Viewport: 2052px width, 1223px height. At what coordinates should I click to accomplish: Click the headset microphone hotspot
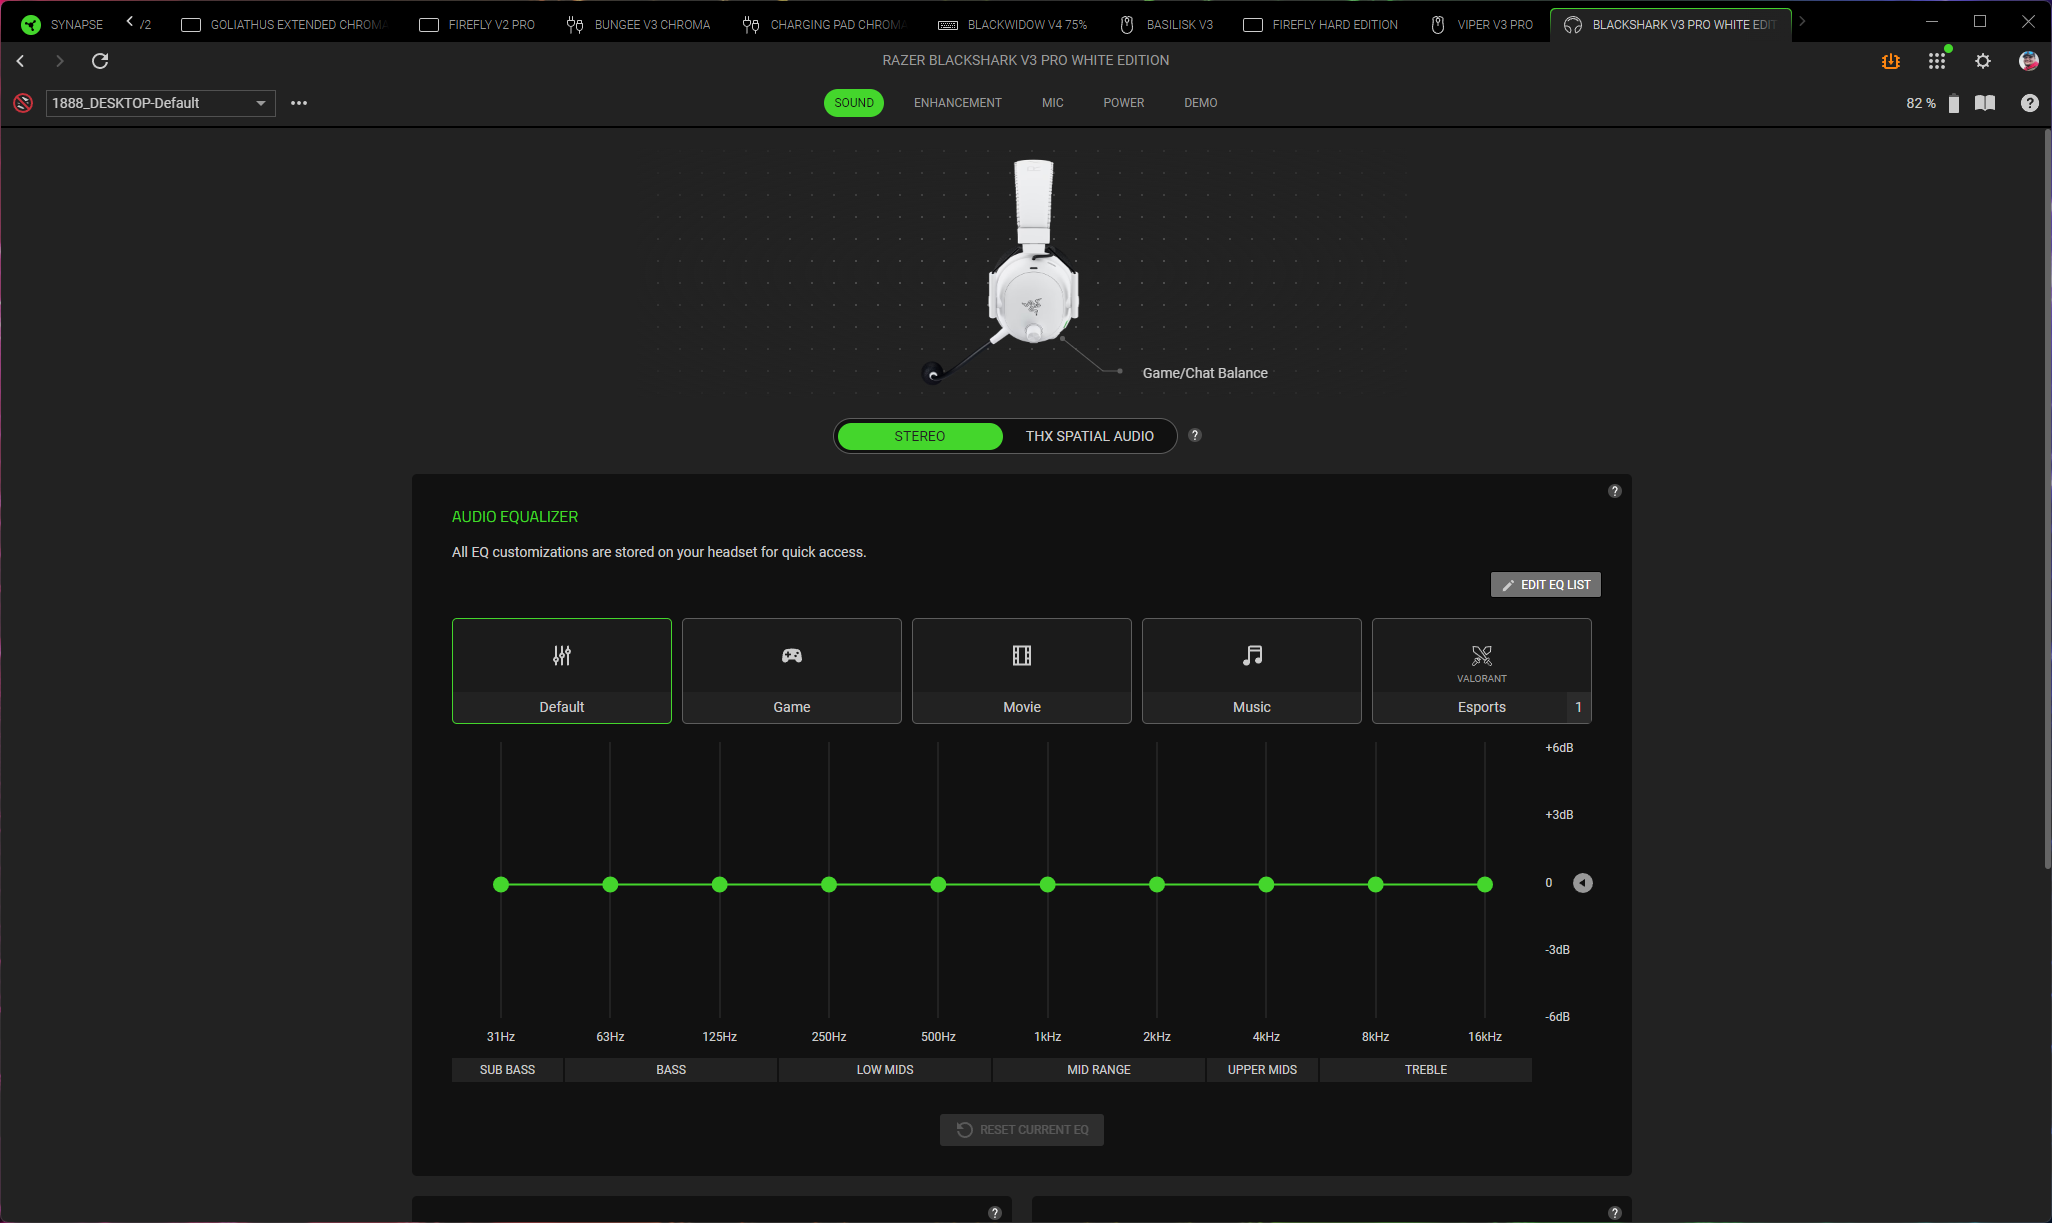click(933, 375)
